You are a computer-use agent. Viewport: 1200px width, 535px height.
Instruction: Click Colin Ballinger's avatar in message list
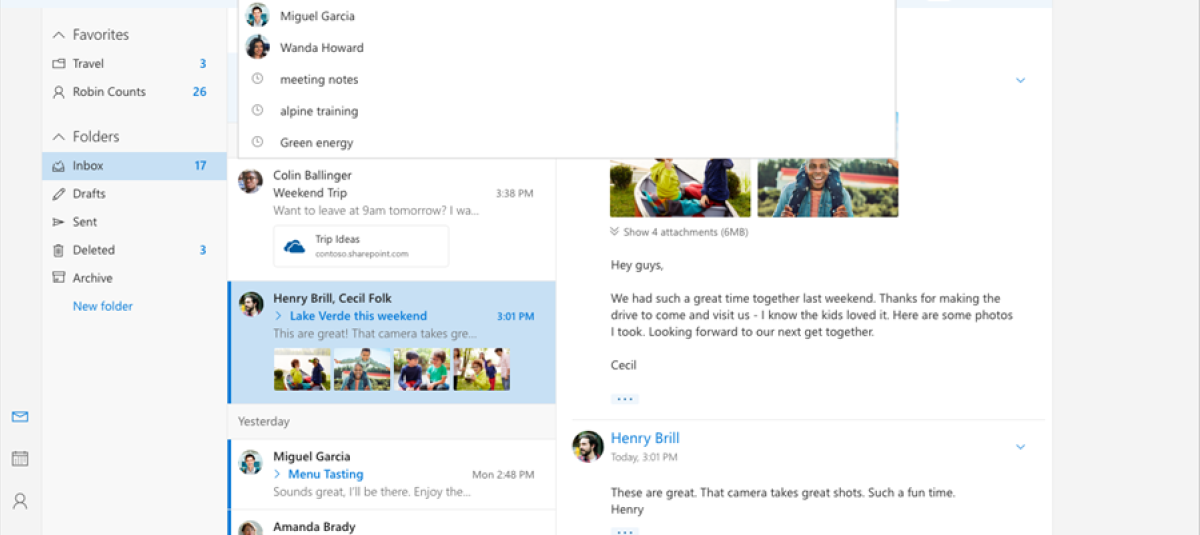point(250,181)
